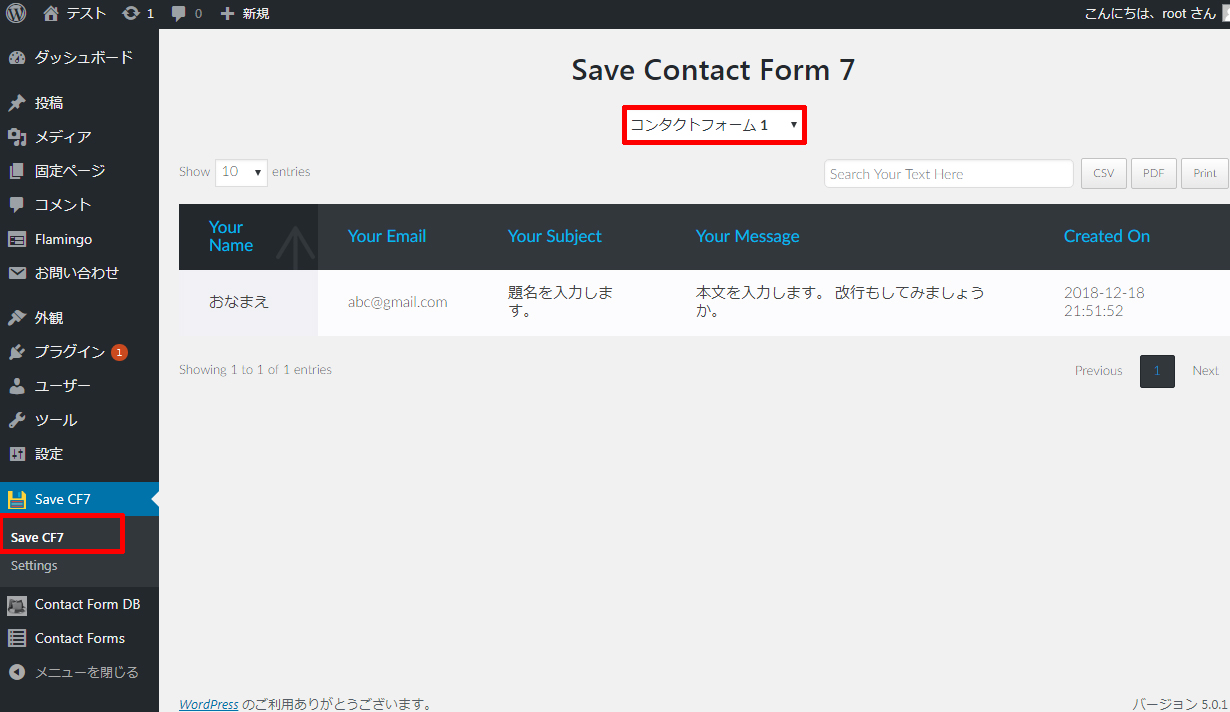Viewport: 1230px width, 712px height.
Task: Click the PDF export button
Action: point(1153,173)
